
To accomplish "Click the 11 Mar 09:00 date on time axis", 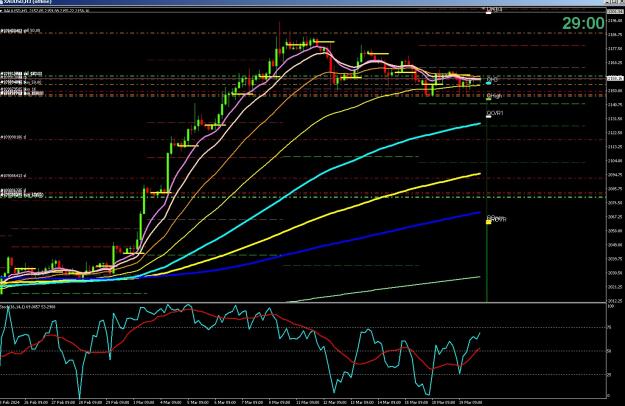I will tap(307, 402).
